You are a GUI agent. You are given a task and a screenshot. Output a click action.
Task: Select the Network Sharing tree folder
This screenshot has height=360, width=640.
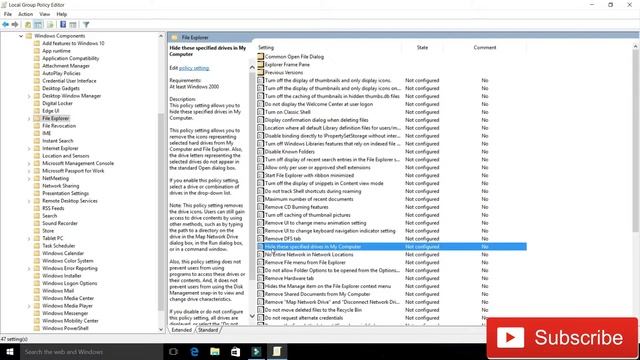pos(60,186)
